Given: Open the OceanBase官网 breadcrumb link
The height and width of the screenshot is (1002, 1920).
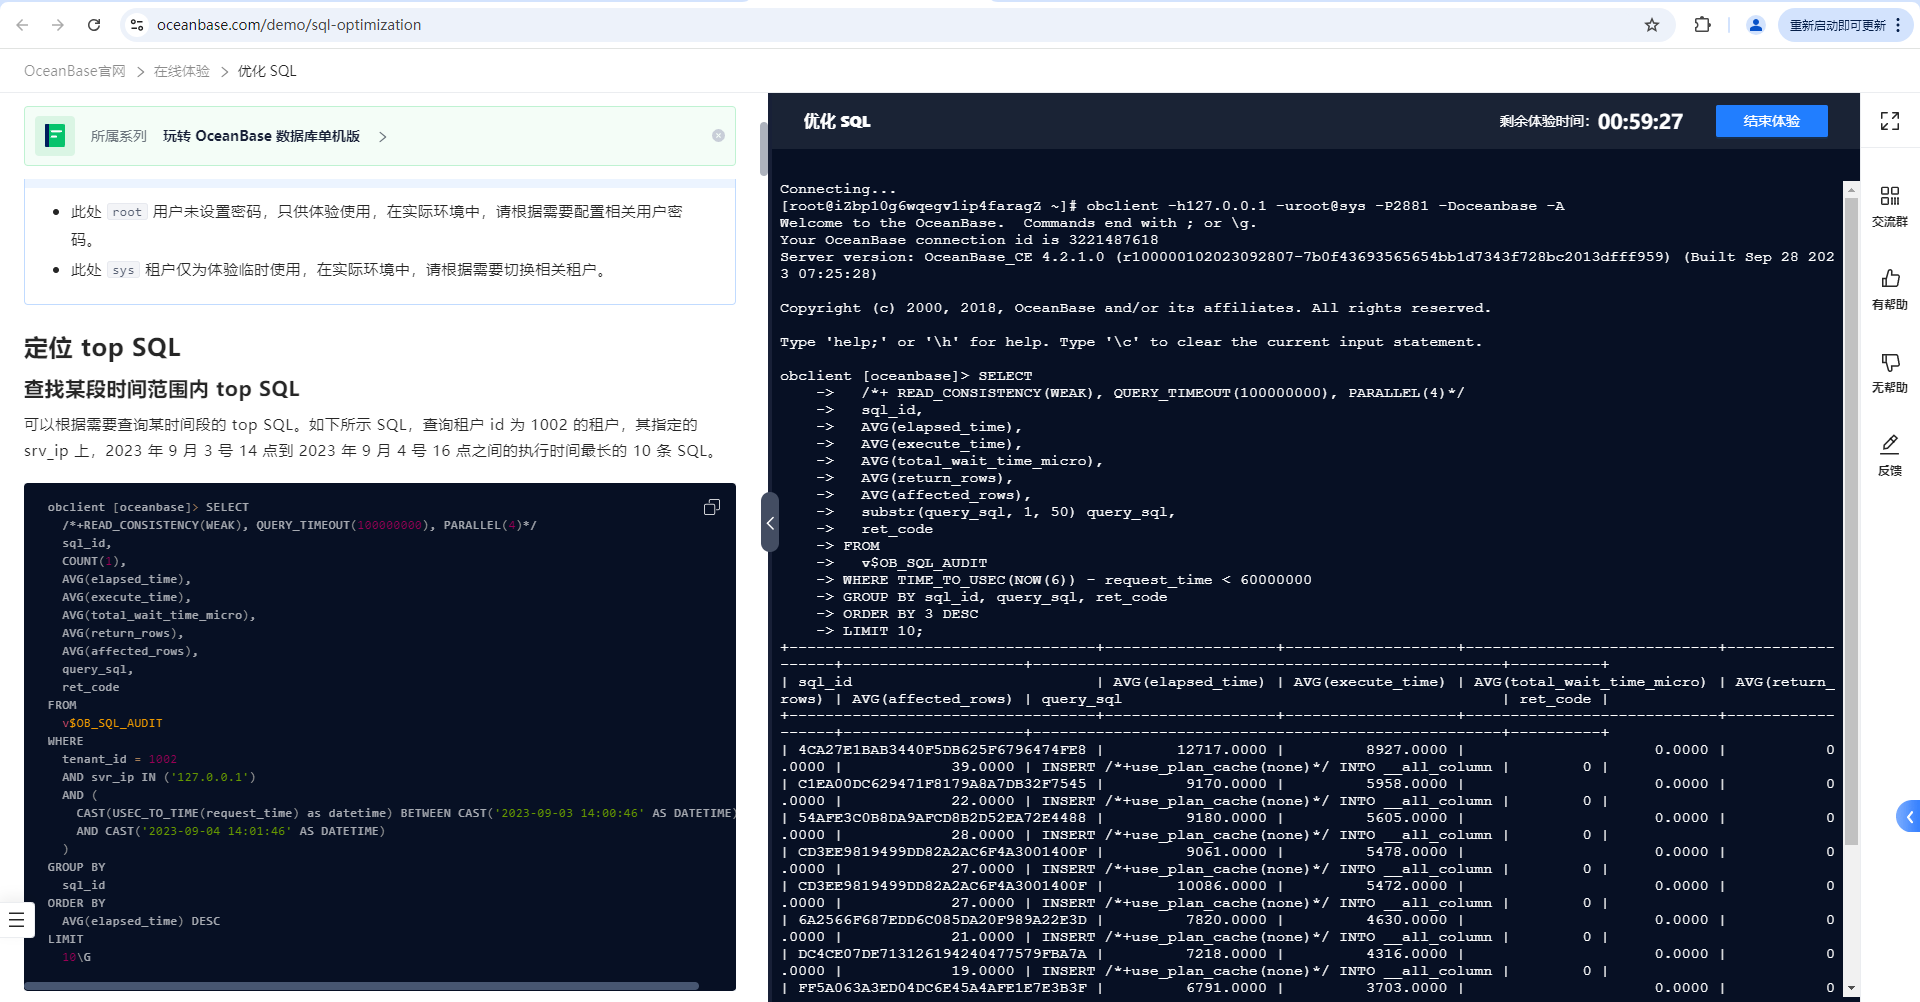Looking at the screenshot, I should click(75, 71).
